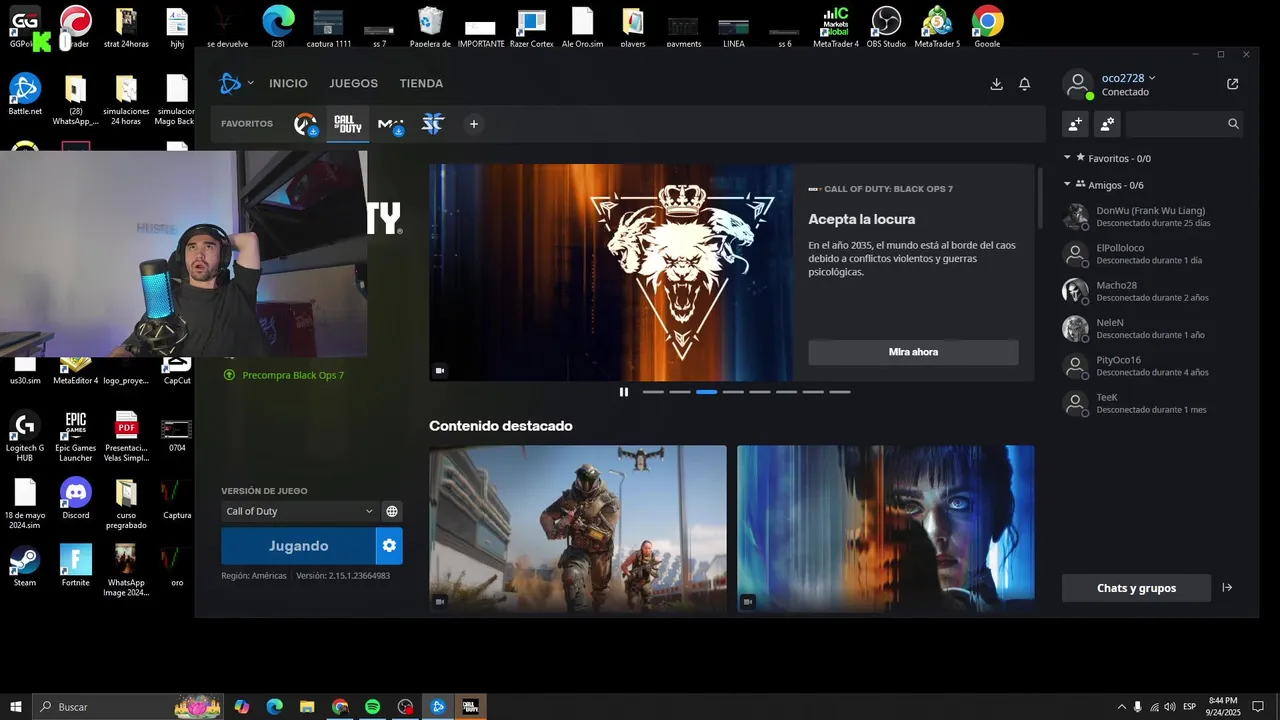Select the Modern Warfare II favorites icon
The width and height of the screenshot is (1280, 720).
(x=390, y=125)
